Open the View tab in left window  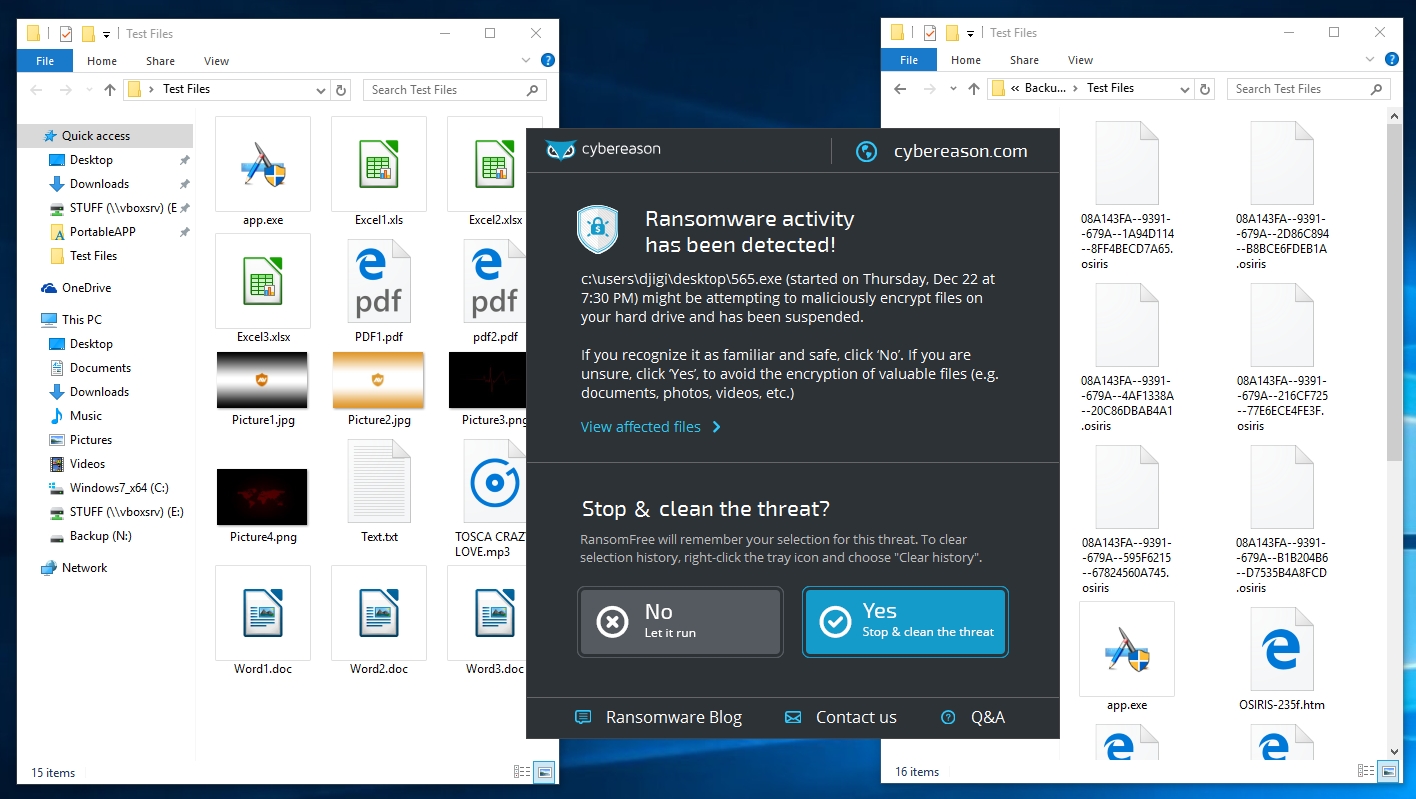click(x=216, y=61)
